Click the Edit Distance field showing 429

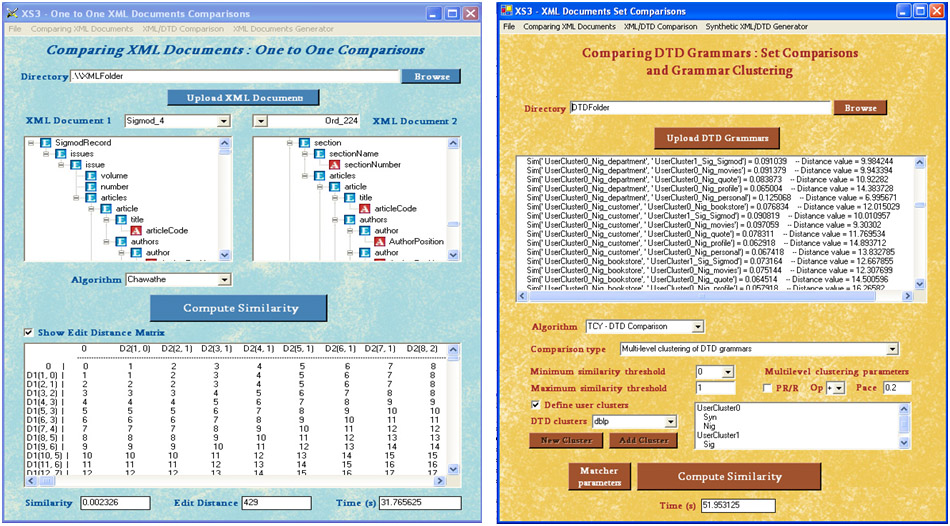(x=276, y=503)
